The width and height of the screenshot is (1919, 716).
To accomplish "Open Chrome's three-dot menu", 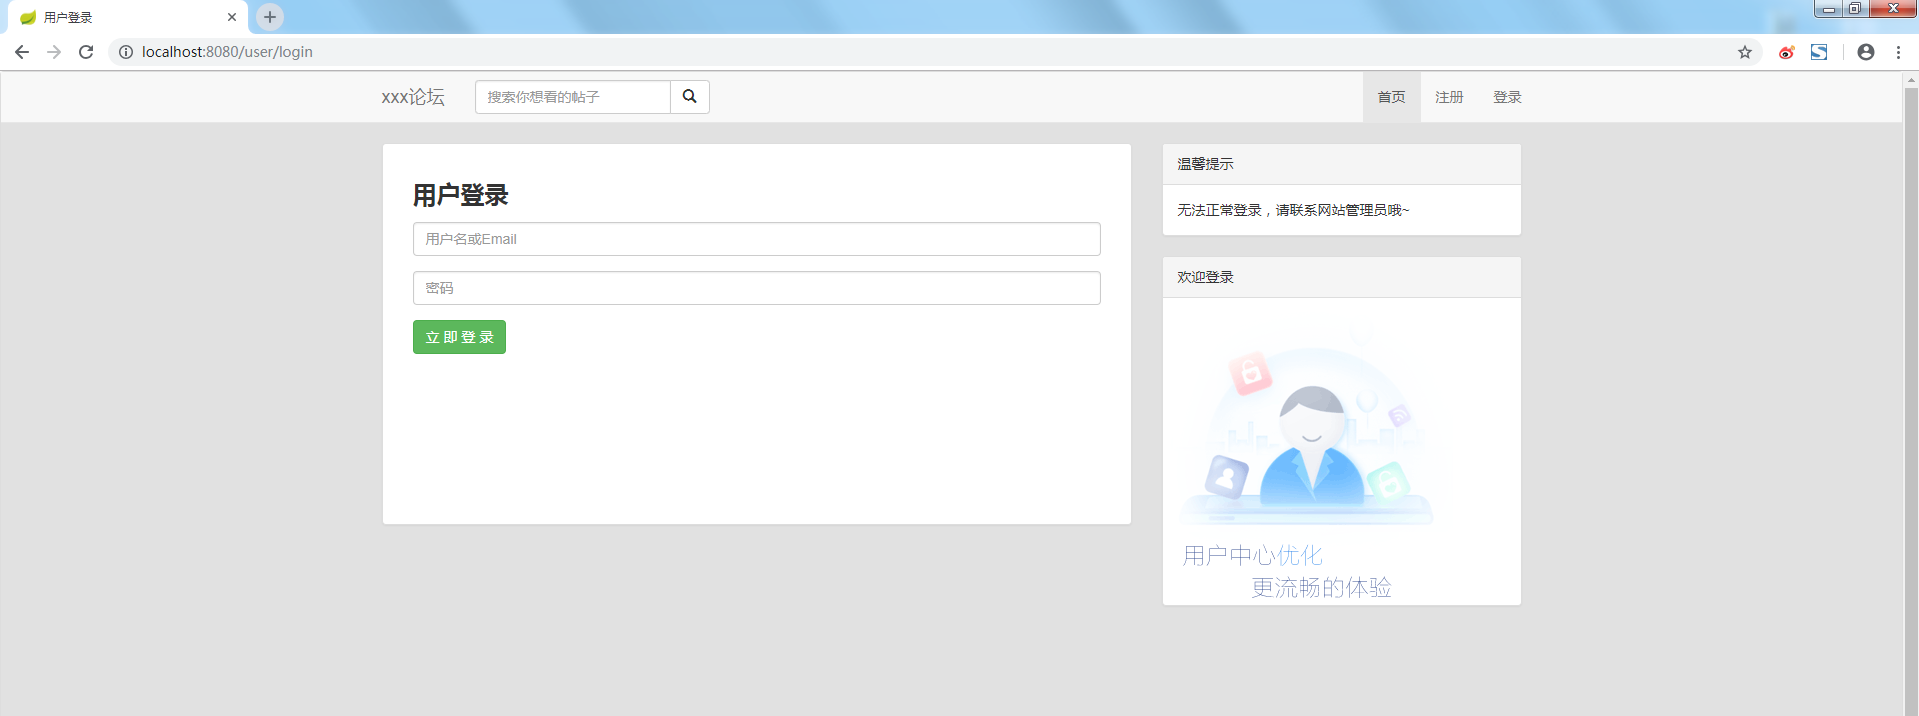I will pos(1898,52).
